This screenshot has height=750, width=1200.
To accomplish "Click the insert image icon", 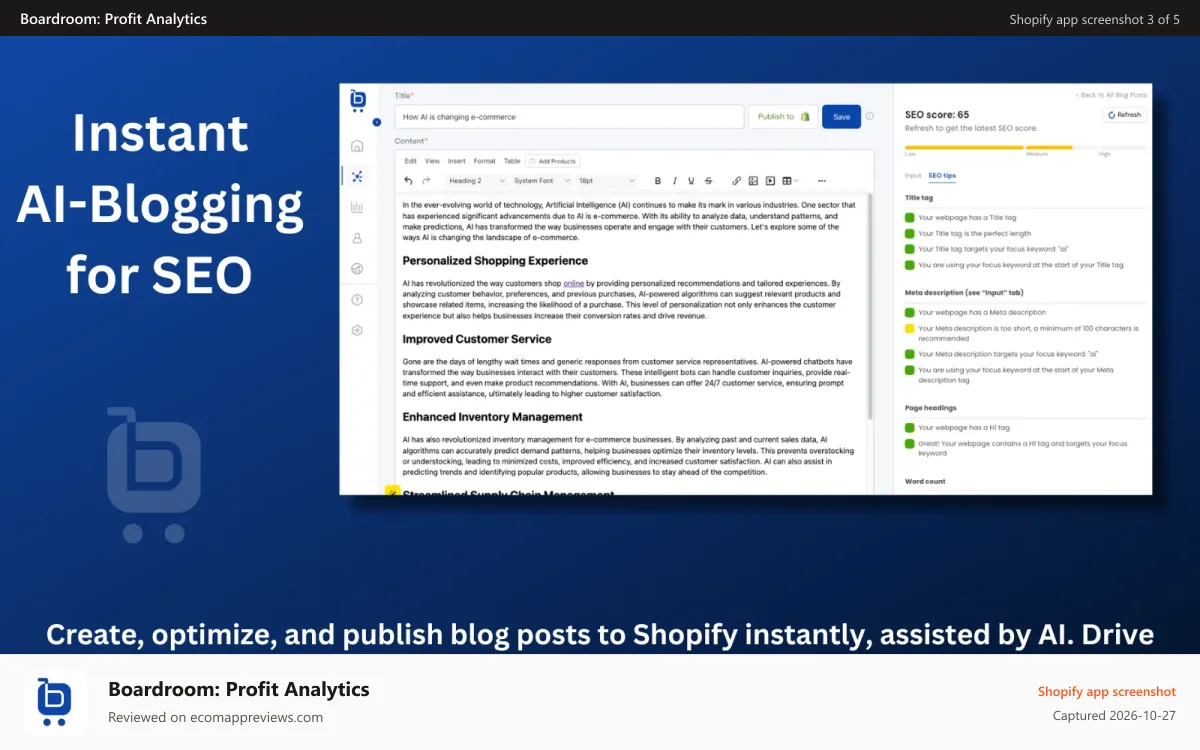I will pos(753,181).
